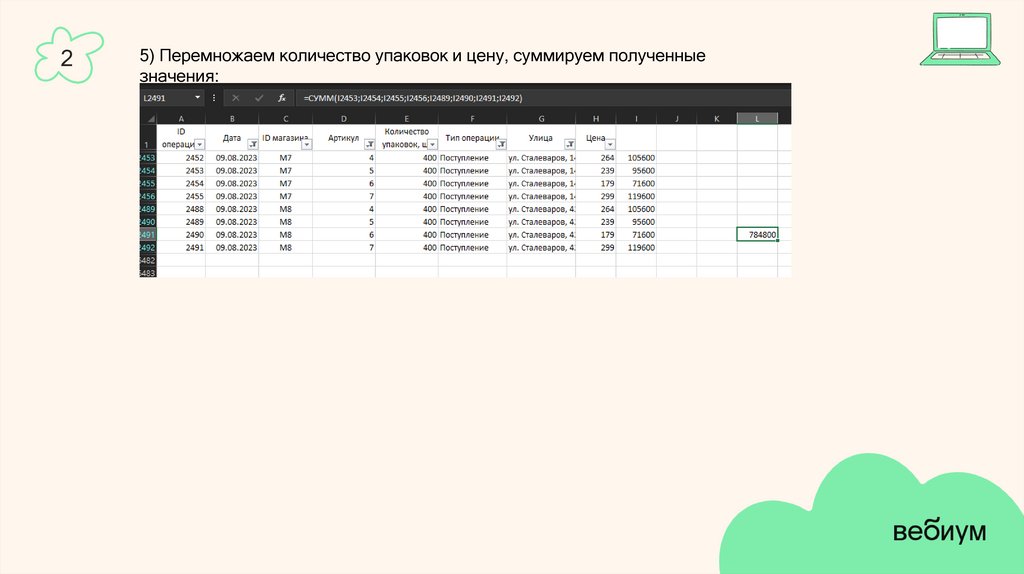Click the cancel entry X icon

(x=236, y=98)
